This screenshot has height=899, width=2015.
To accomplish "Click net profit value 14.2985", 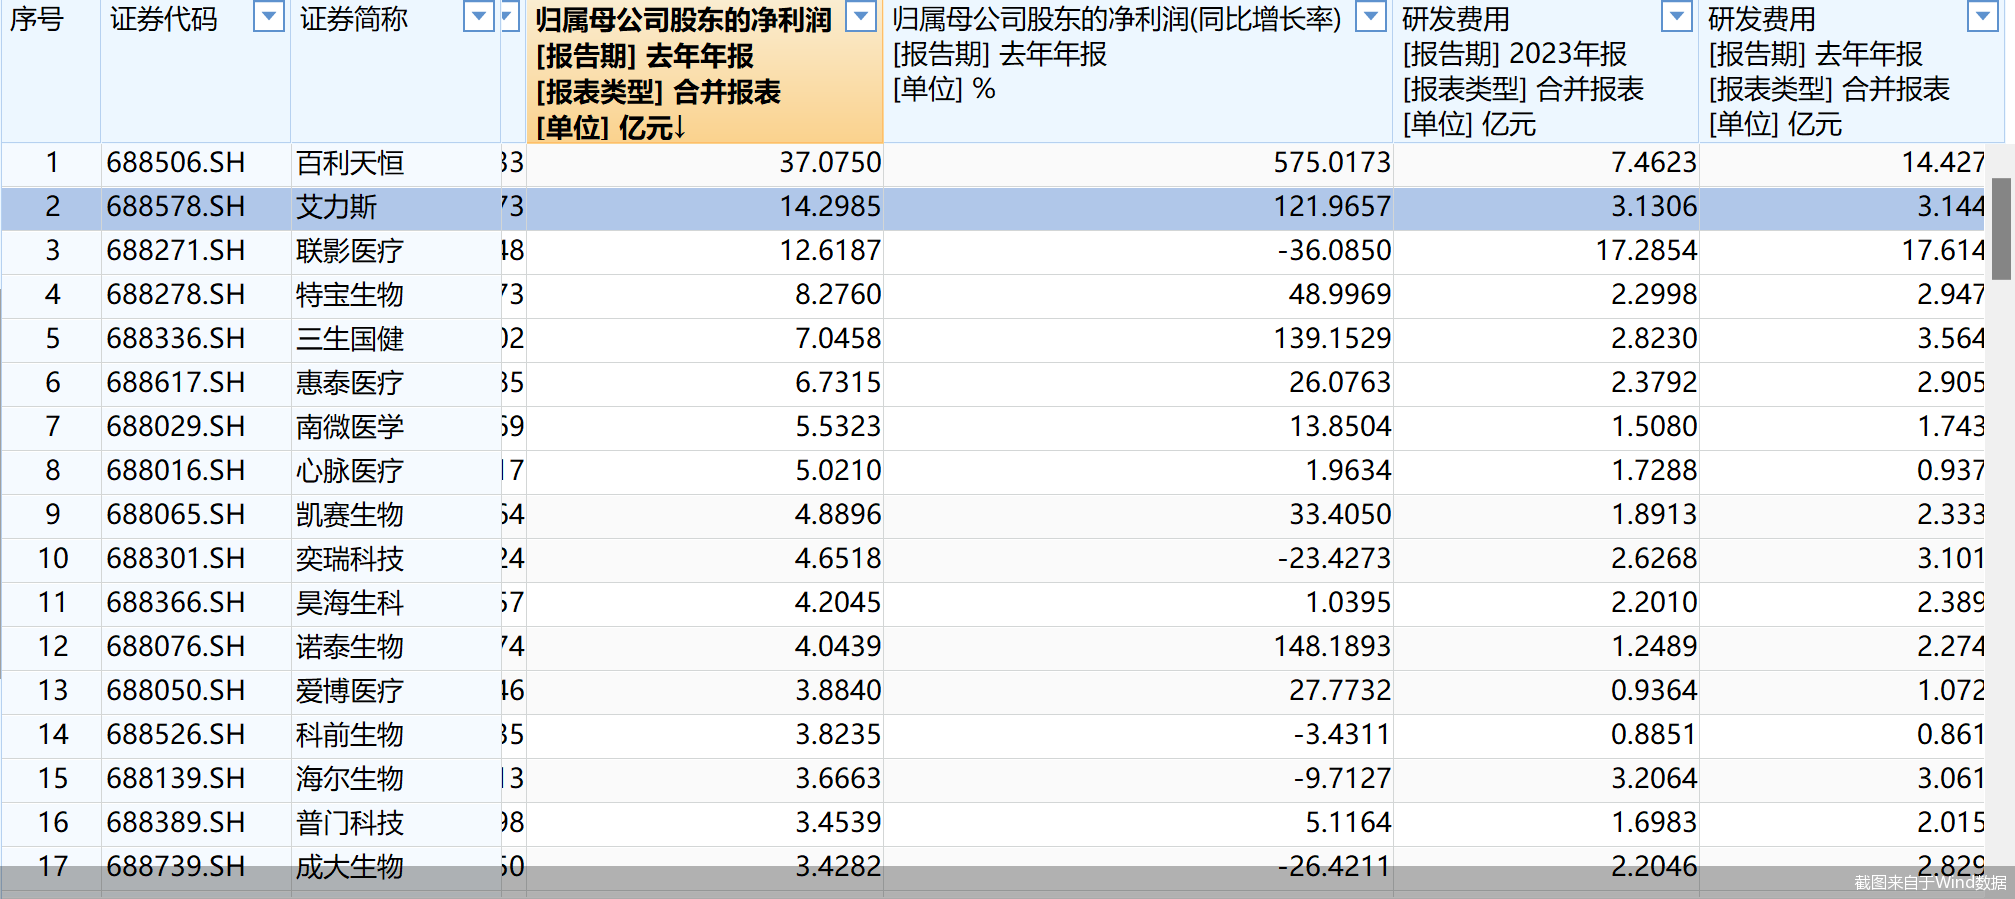I will (830, 207).
